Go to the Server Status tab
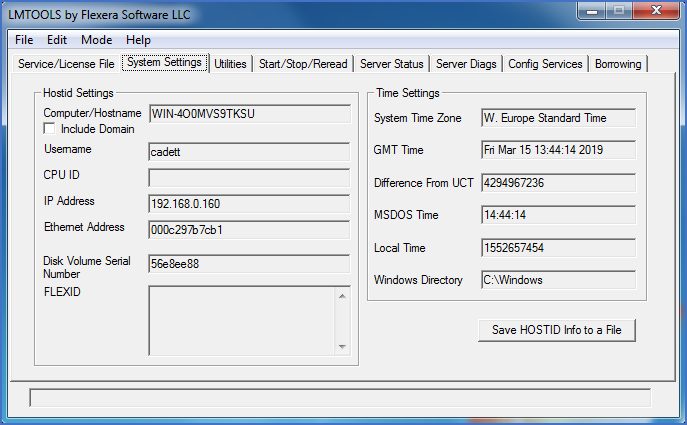 (x=392, y=64)
